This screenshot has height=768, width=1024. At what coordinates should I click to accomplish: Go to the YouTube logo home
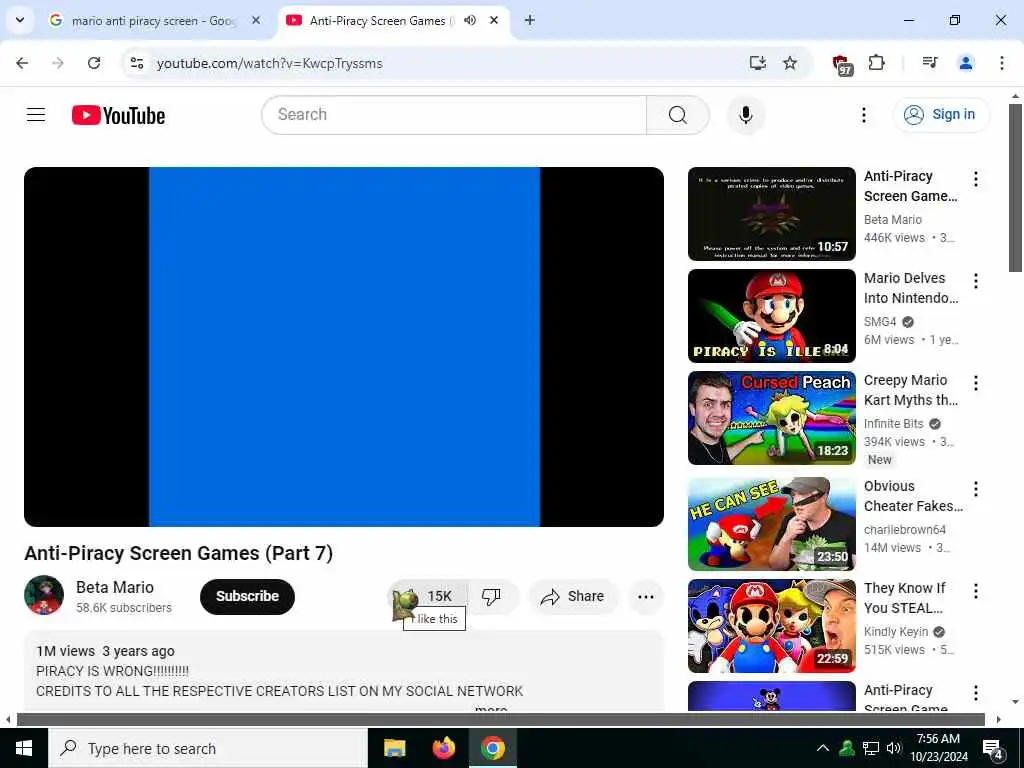click(x=118, y=116)
